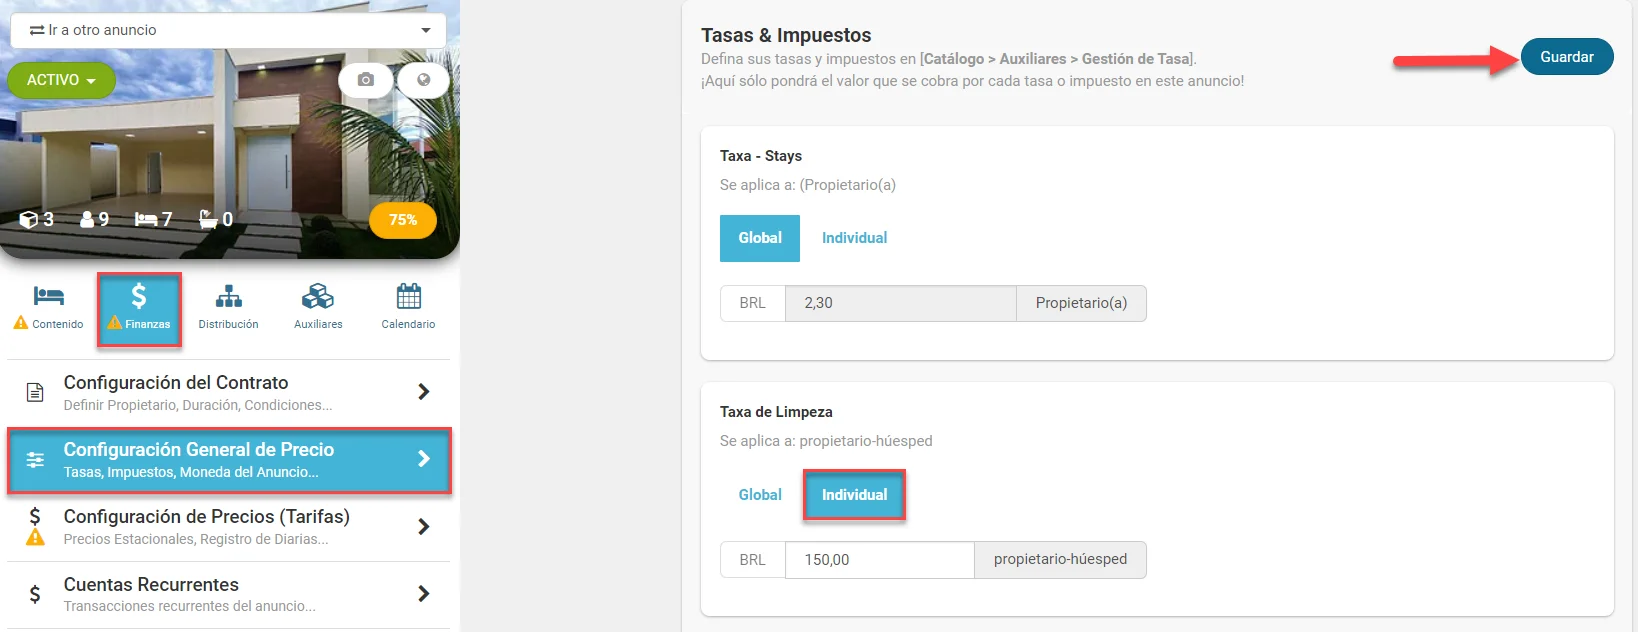Image resolution: width=1638 pixels, height=632 pixels.
Task: Switch Taxa - Stays to Individual
Action: click(854, 238)
